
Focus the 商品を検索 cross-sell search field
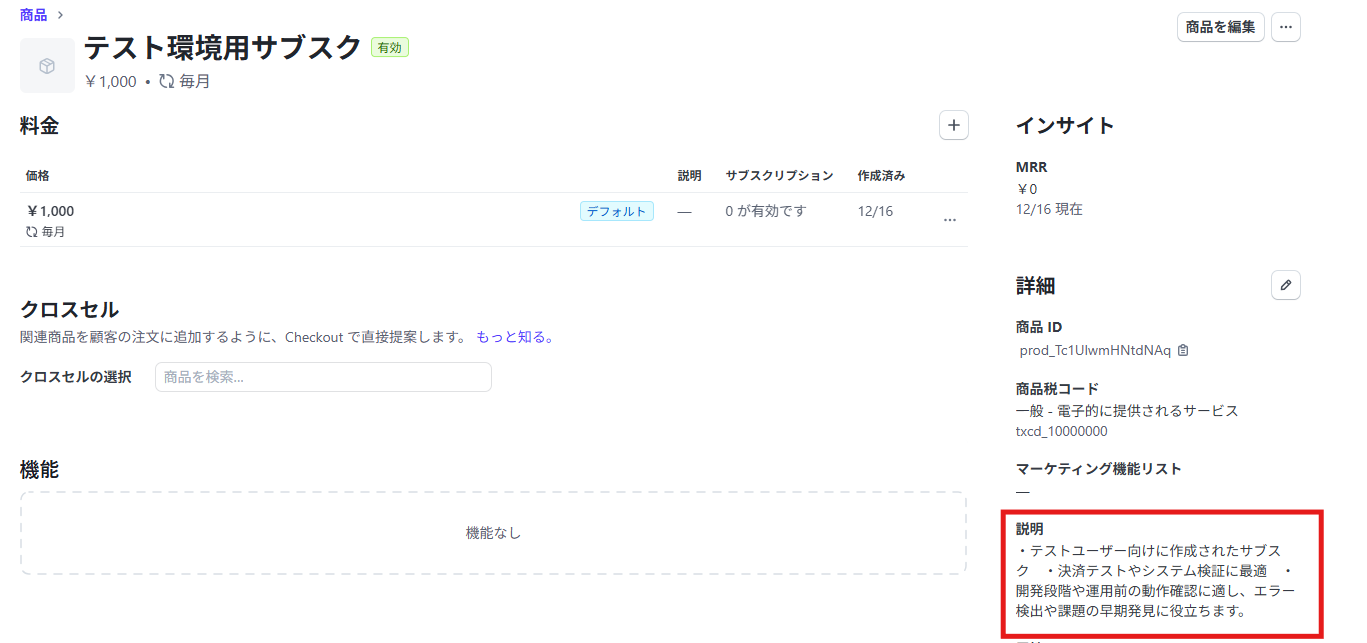[323, 377]
